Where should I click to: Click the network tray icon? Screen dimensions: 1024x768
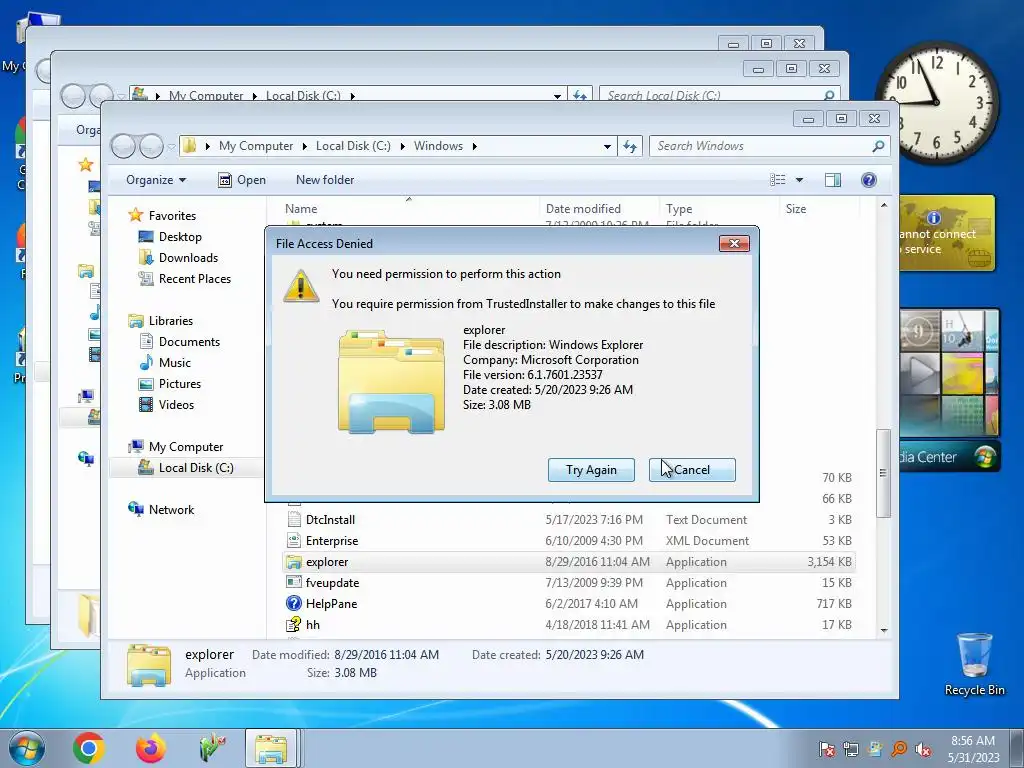(850, 749)
